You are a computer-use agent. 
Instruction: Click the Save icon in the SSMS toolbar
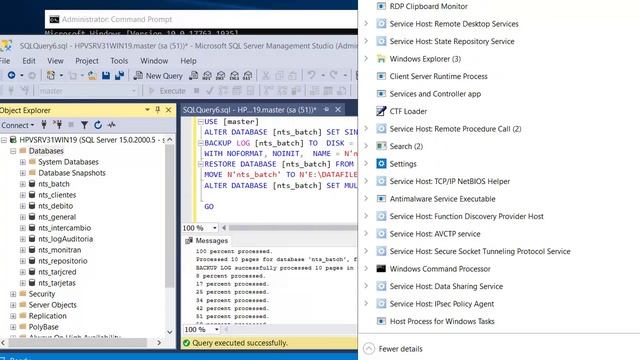[106, 76]
